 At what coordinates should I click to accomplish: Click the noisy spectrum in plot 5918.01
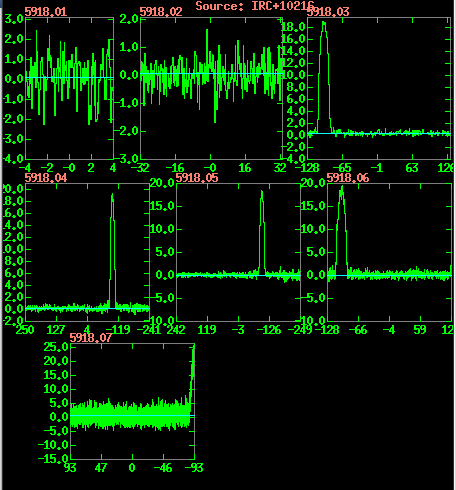[69, 77]
